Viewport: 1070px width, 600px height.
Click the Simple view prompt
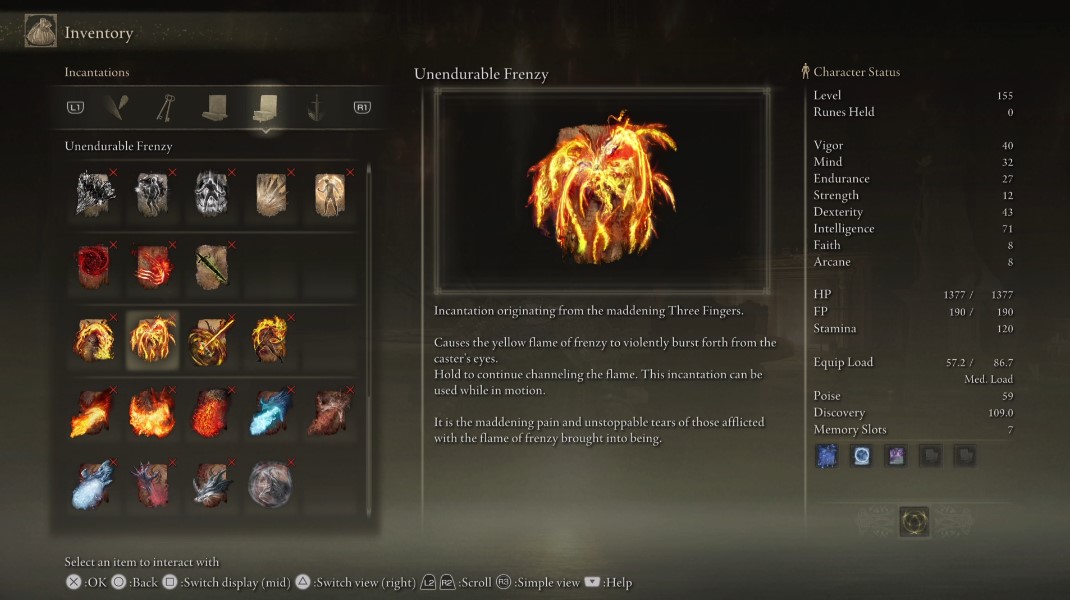(538, 582)
